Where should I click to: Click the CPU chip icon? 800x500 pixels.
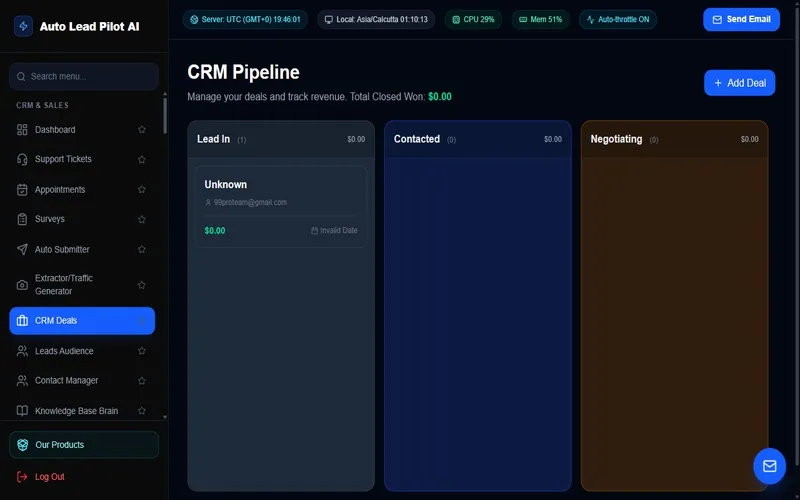pos(456,19)
